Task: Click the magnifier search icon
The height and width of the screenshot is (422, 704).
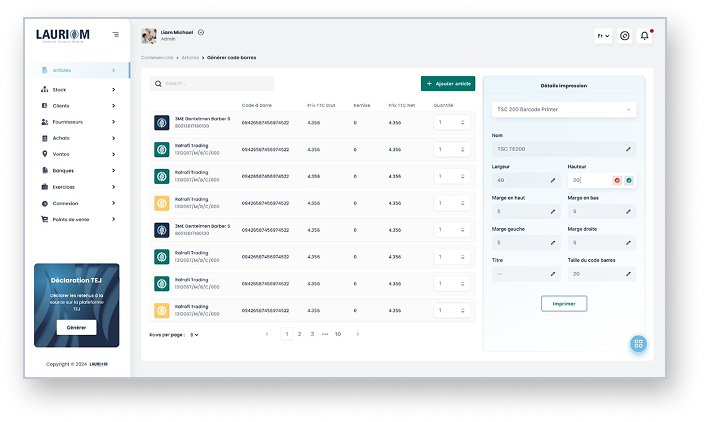Action: [x=158, y=84]
